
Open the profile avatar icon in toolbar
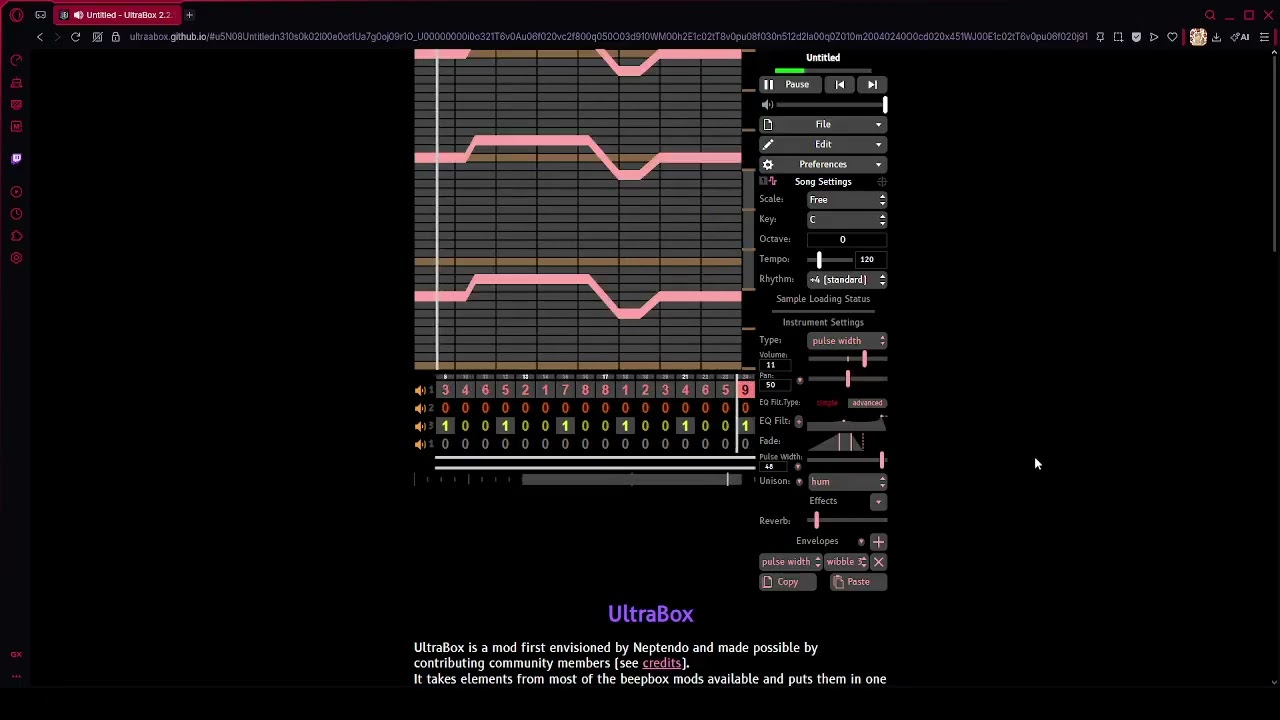click(1198, 37)
